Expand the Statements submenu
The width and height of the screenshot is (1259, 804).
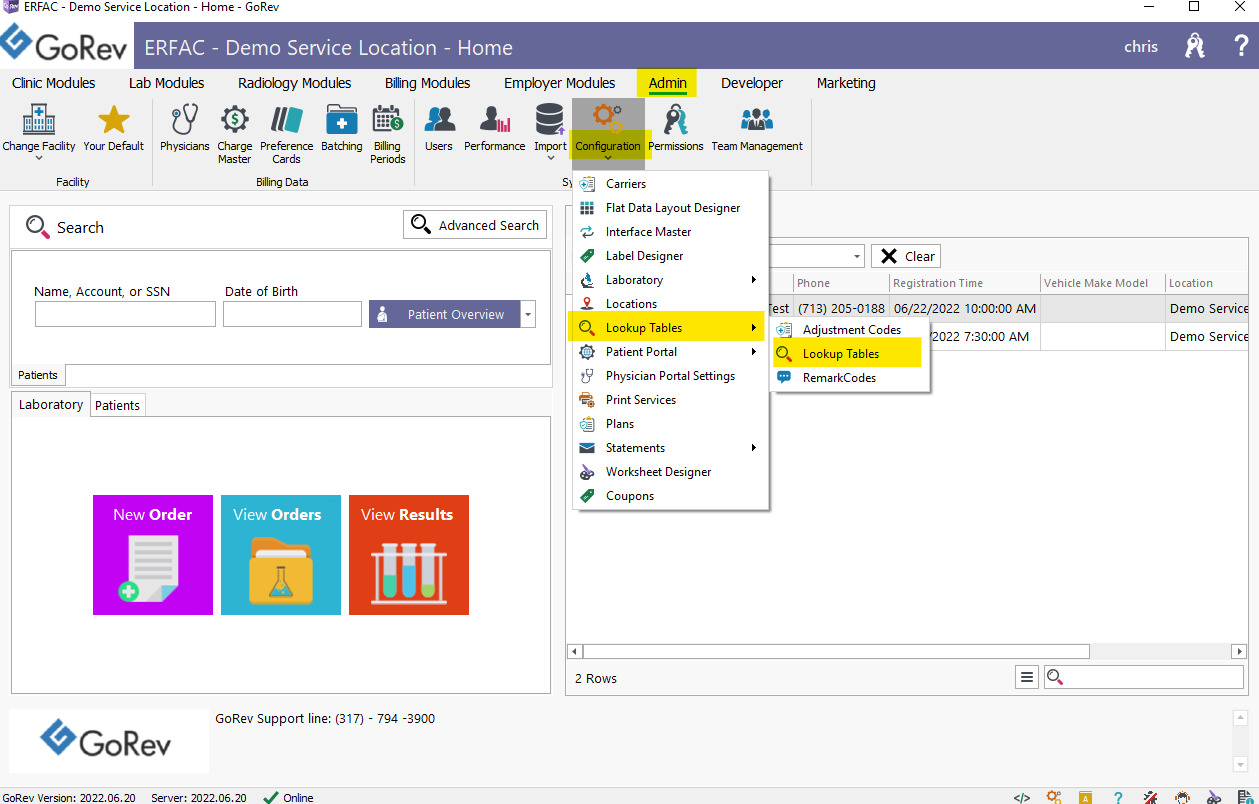coord(634,447)
